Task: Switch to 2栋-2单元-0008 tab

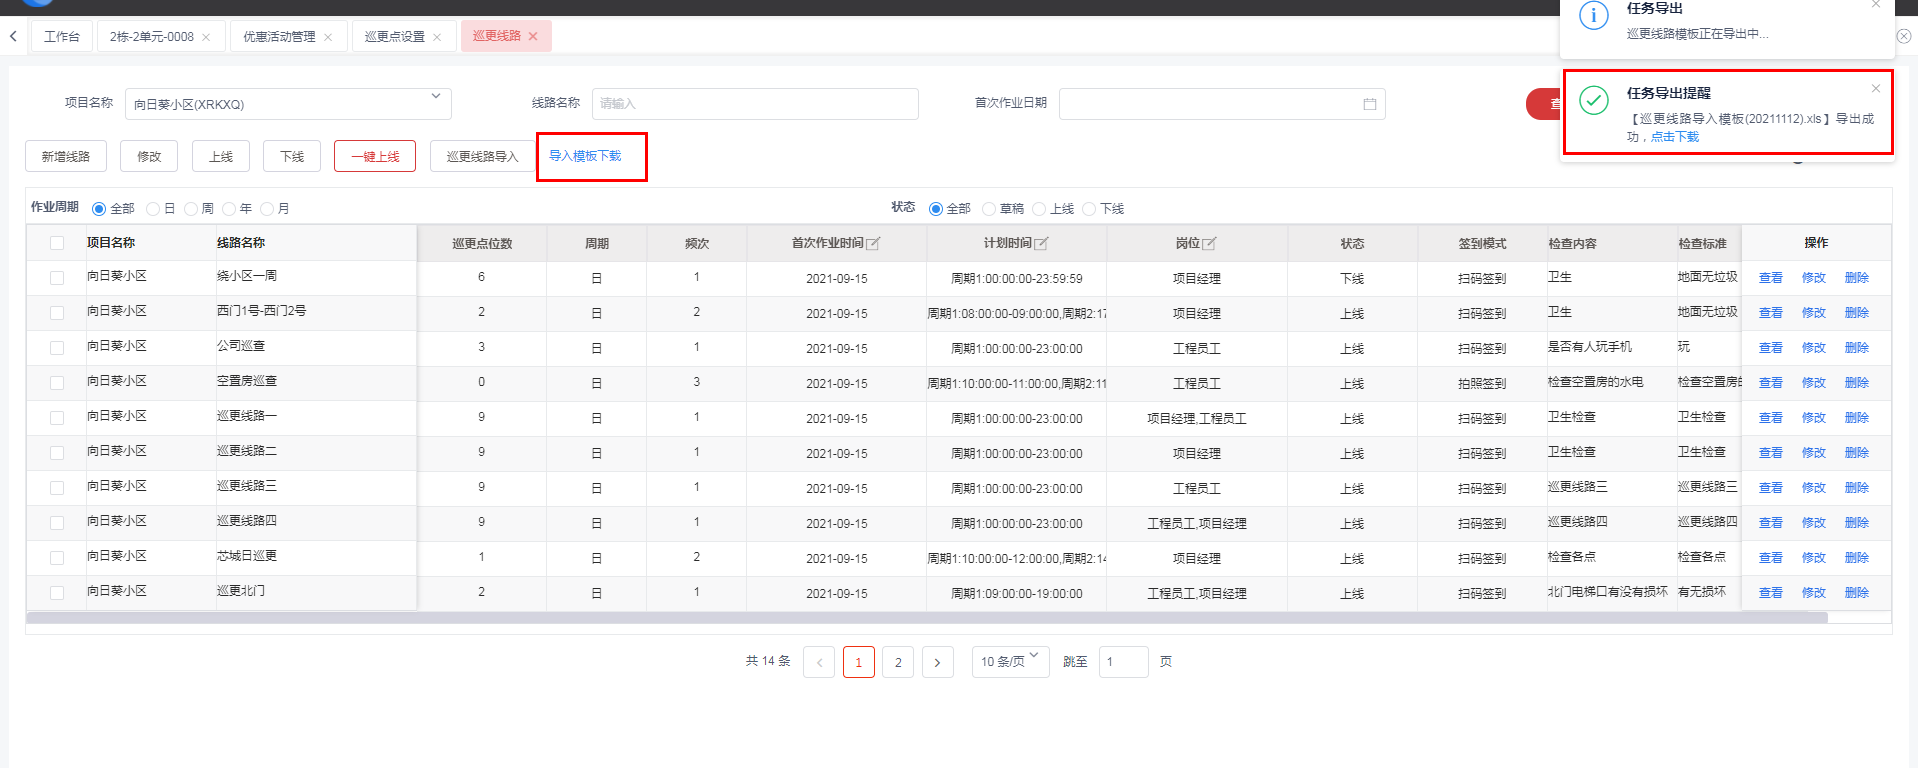Action: pyautogui.click(x=152, y=37)
